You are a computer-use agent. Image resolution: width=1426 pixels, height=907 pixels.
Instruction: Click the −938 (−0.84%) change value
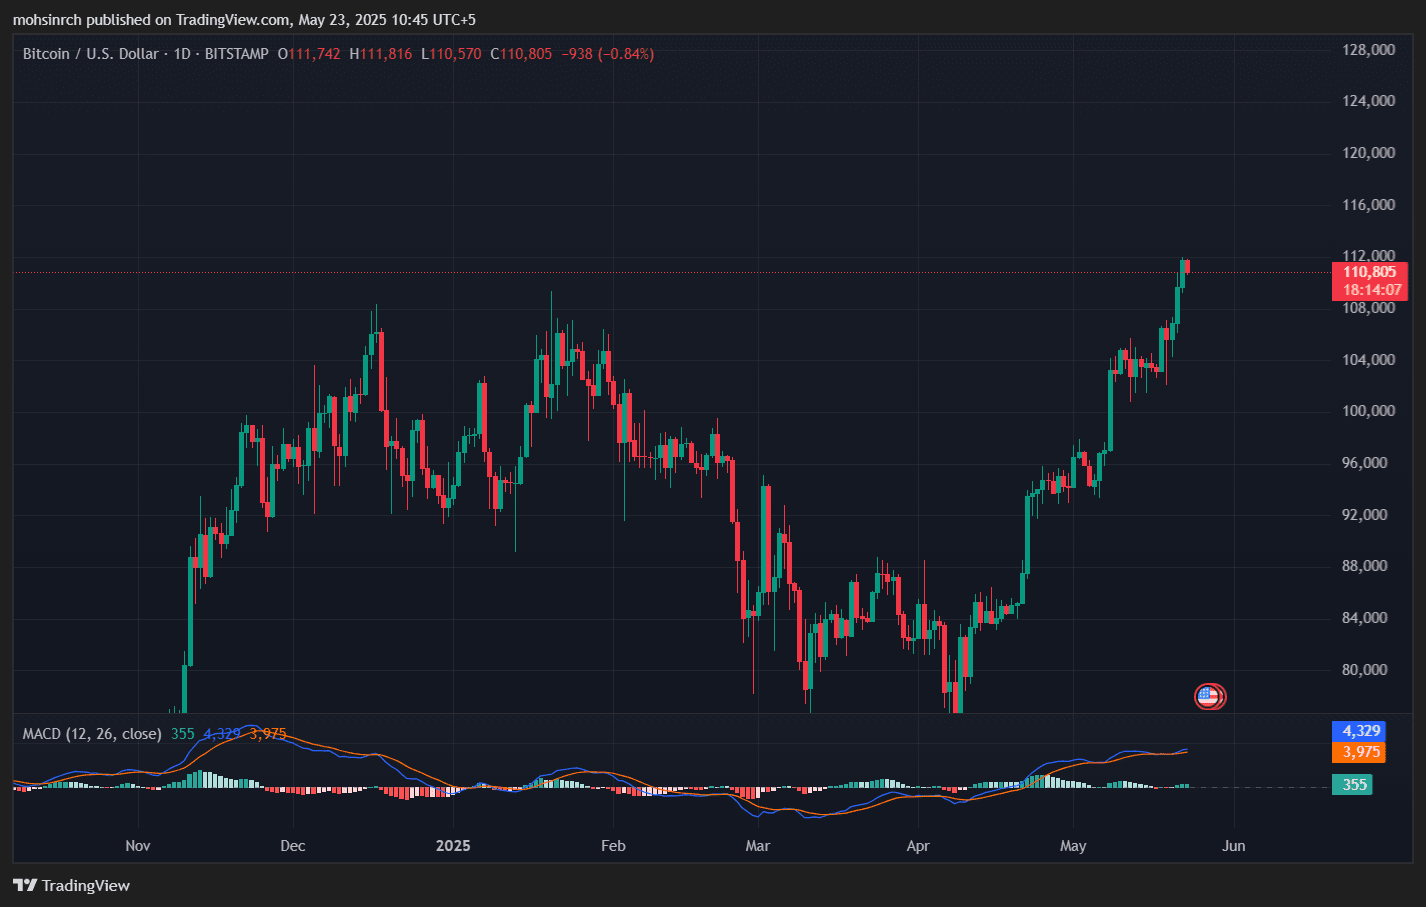point(608,54)
